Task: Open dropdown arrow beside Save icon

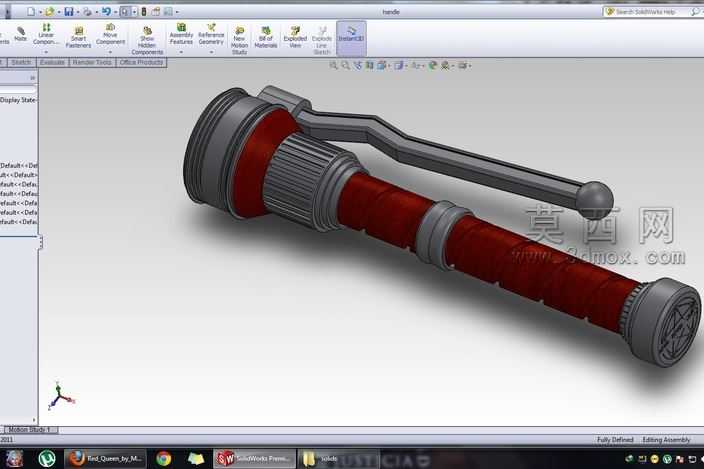Action: (78, 12)
